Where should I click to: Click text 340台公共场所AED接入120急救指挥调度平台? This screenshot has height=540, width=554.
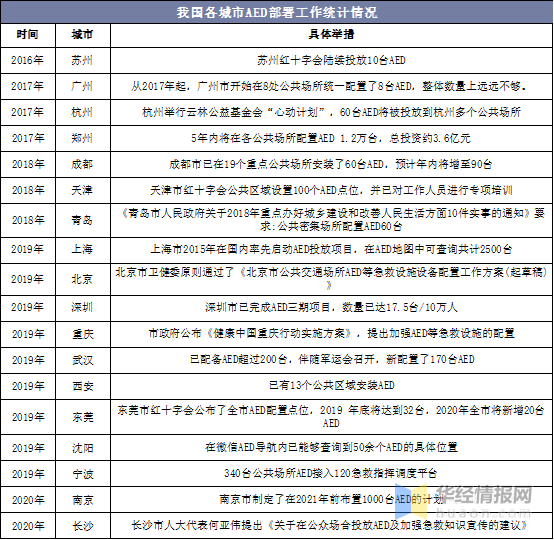tap(331, 473)
